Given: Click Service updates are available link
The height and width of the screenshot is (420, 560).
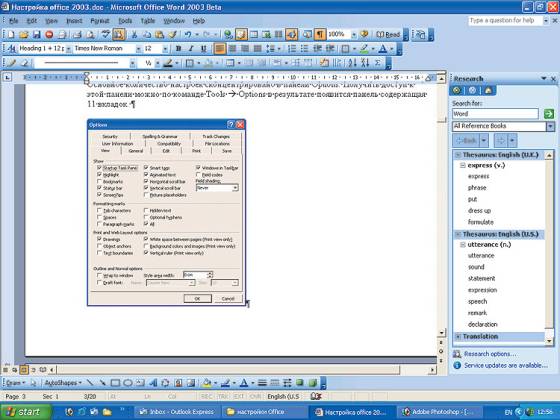Looking at the screenshot, I should coord(506,365).
